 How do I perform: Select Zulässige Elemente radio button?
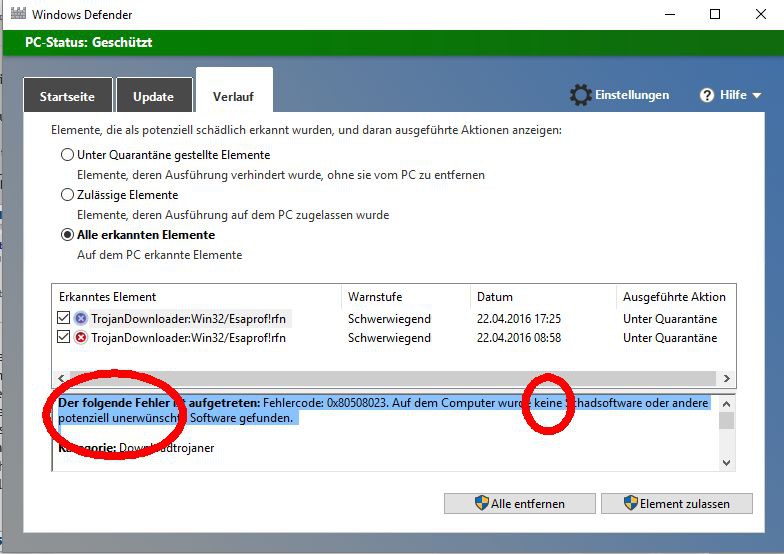67,194
